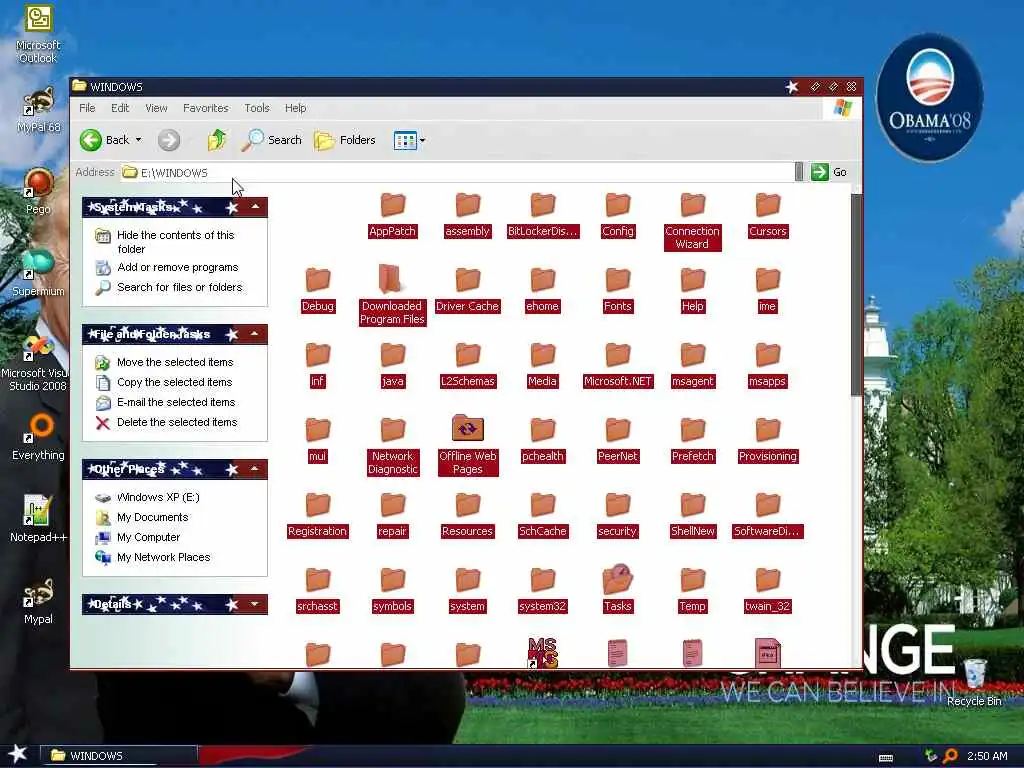
Task: Select the system32 folder icon
Action: pos(543,580)
